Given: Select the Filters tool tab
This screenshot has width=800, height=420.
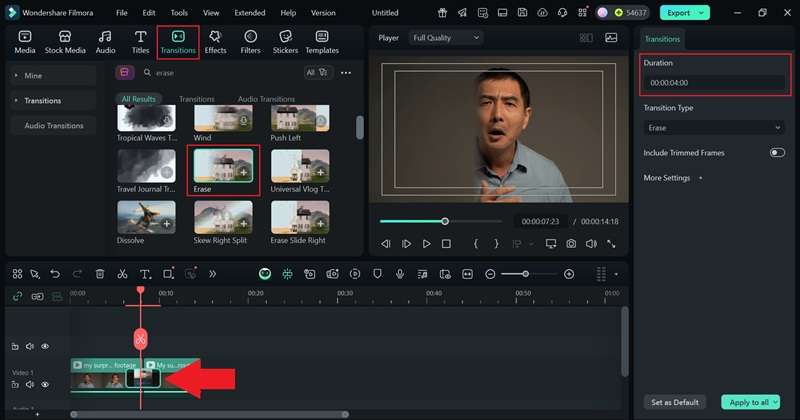Looking at the screenshot, I should [x=250, y=41].
